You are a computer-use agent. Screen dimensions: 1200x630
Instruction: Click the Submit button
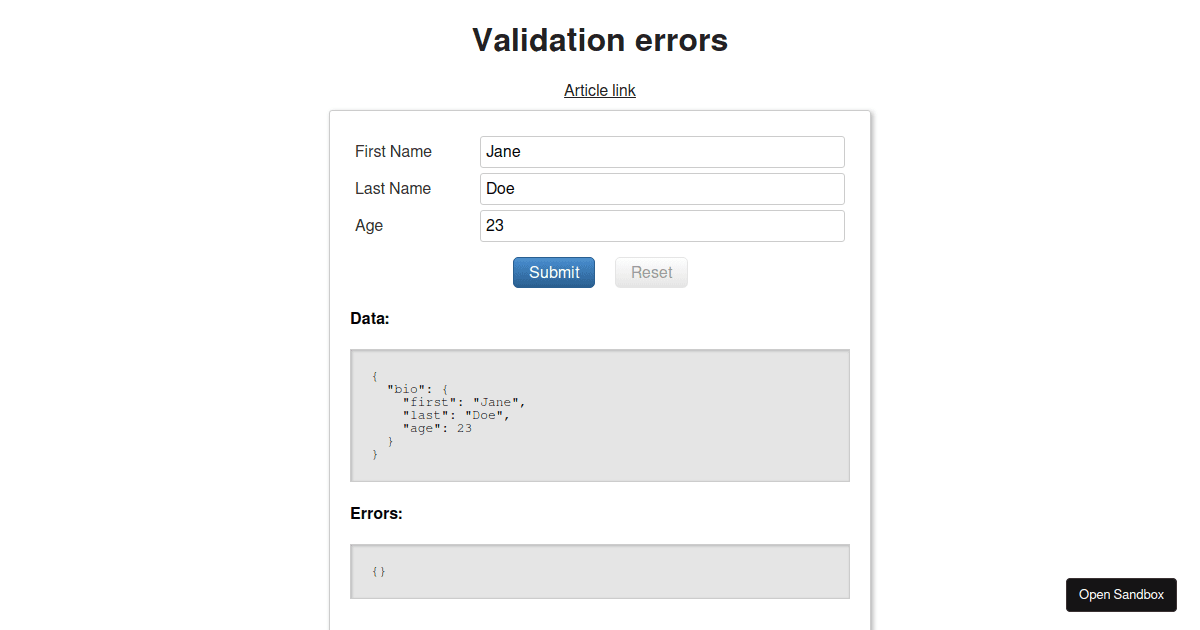(x=553, y=272)
